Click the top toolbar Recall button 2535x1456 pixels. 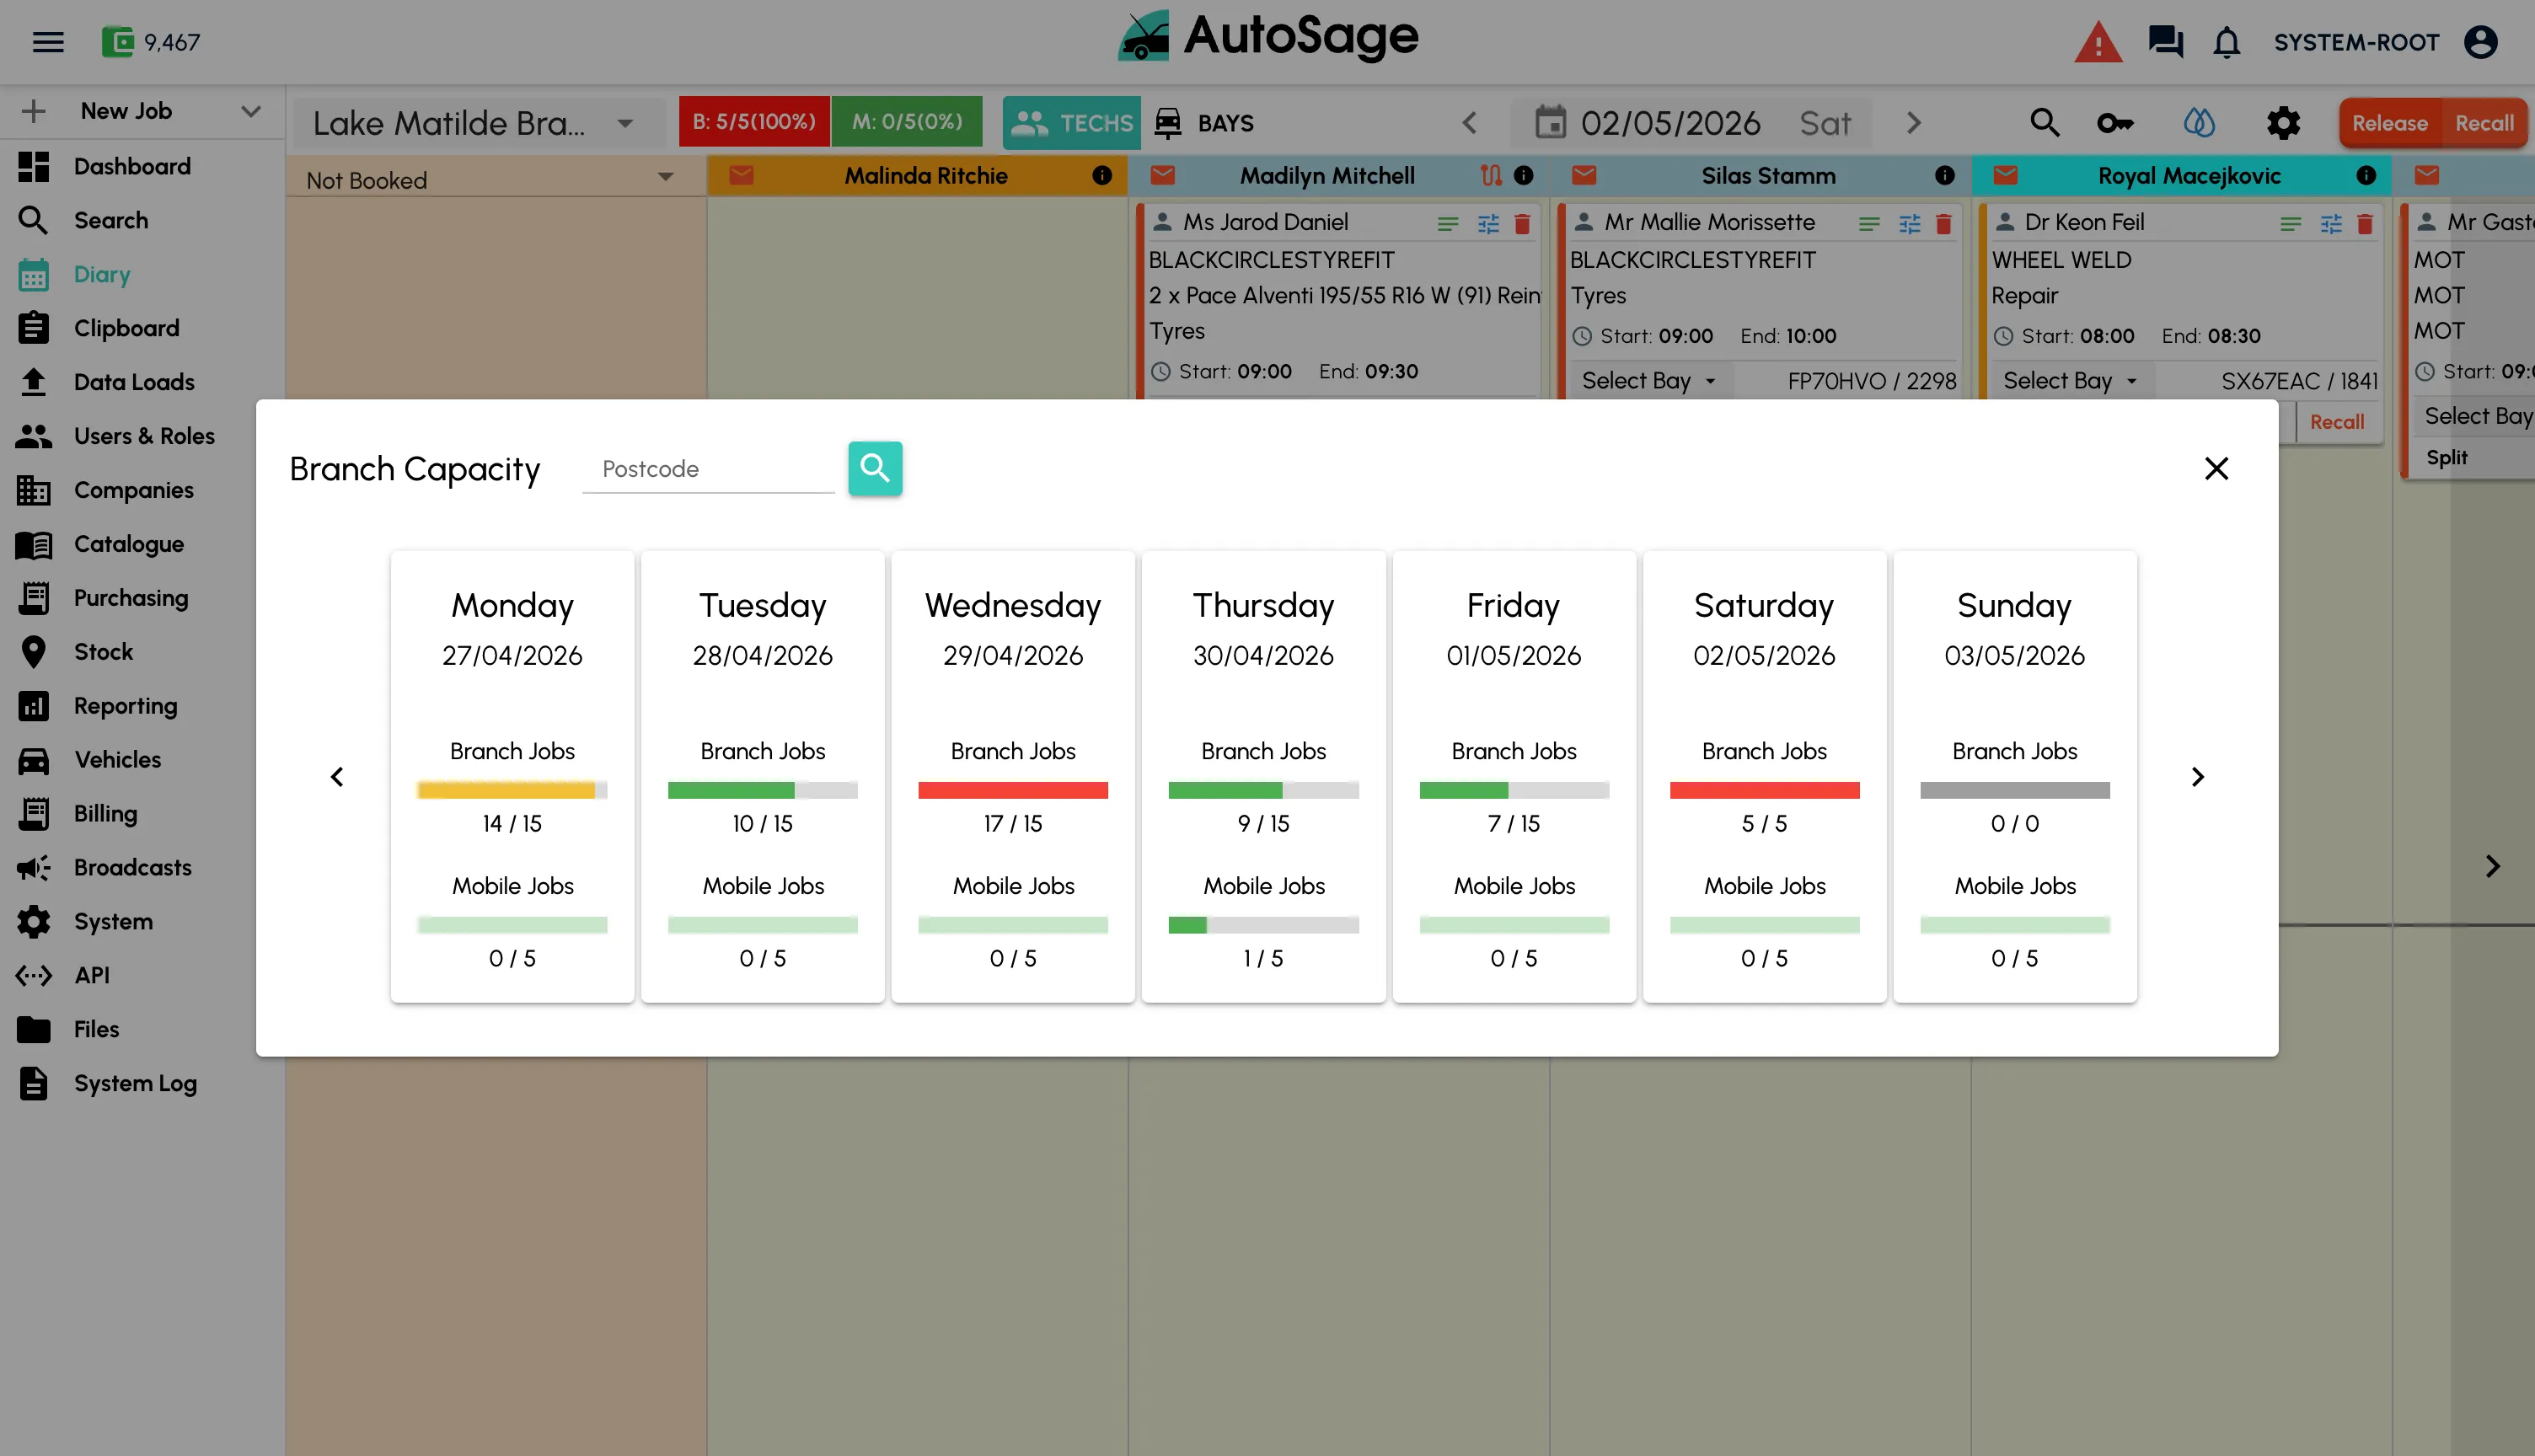coord(2484,123)
